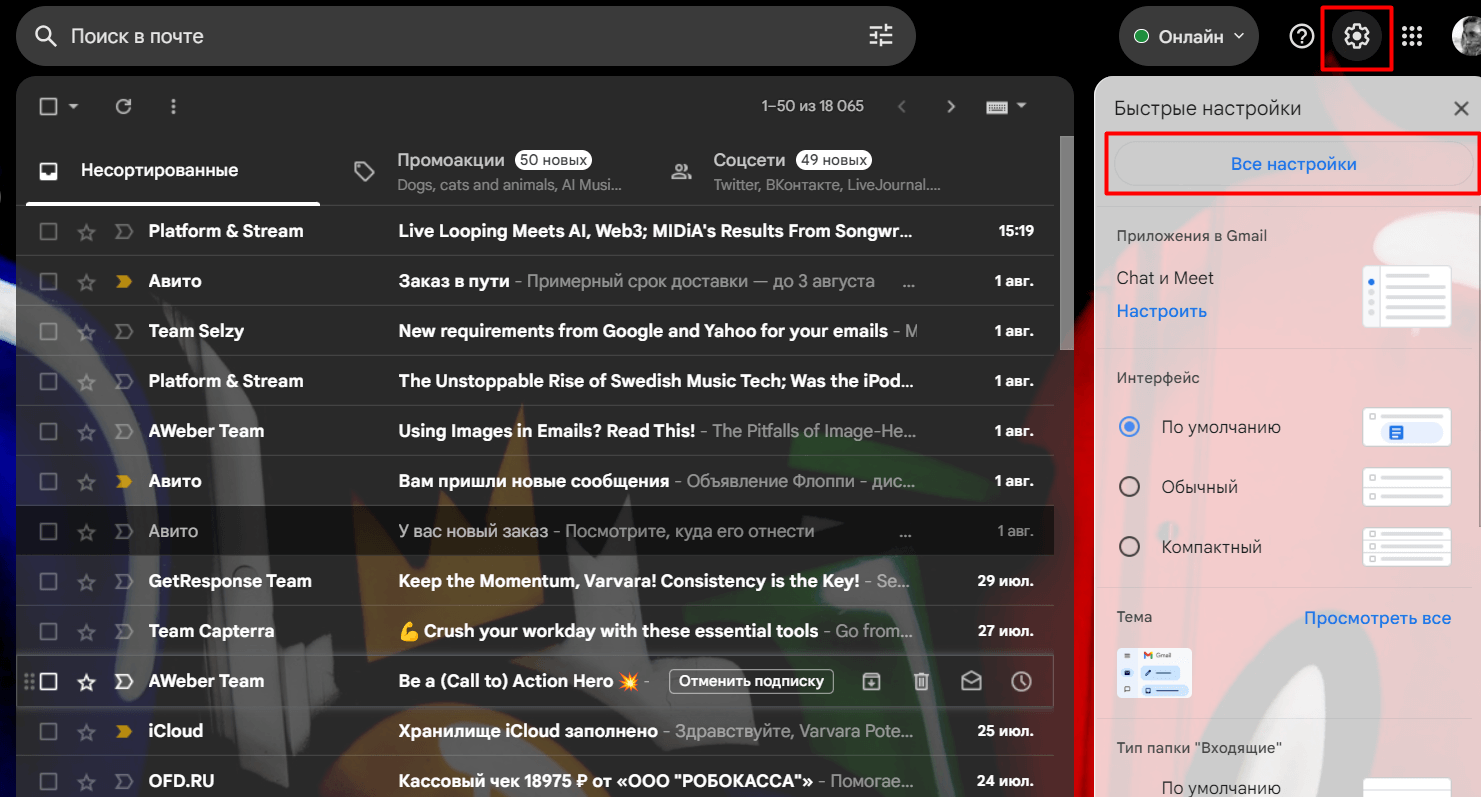Star the GetResponse Team email
Screen dimensions: 1481x797
[86, 582]
